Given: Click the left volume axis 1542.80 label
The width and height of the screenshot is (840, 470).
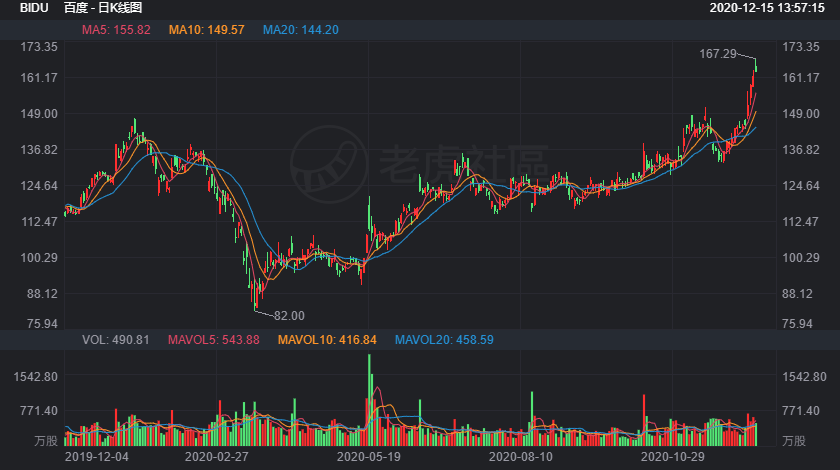Looking at the screenshot, I should click(x=36, y=377).
